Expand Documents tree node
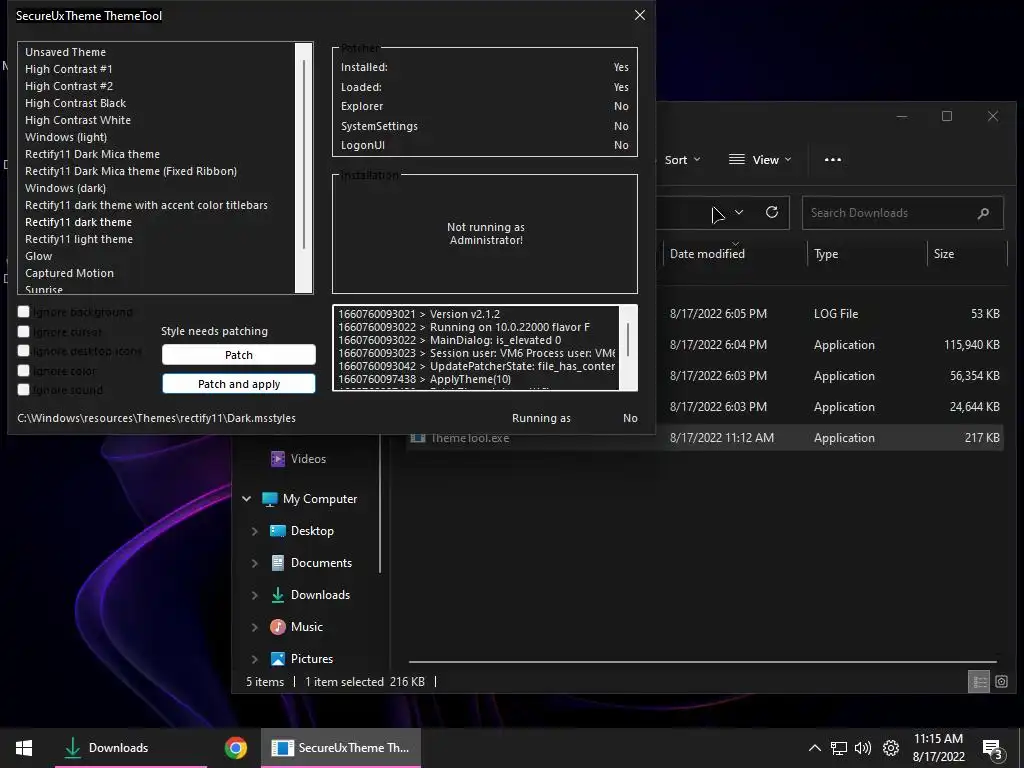 (x=255, y=564)
